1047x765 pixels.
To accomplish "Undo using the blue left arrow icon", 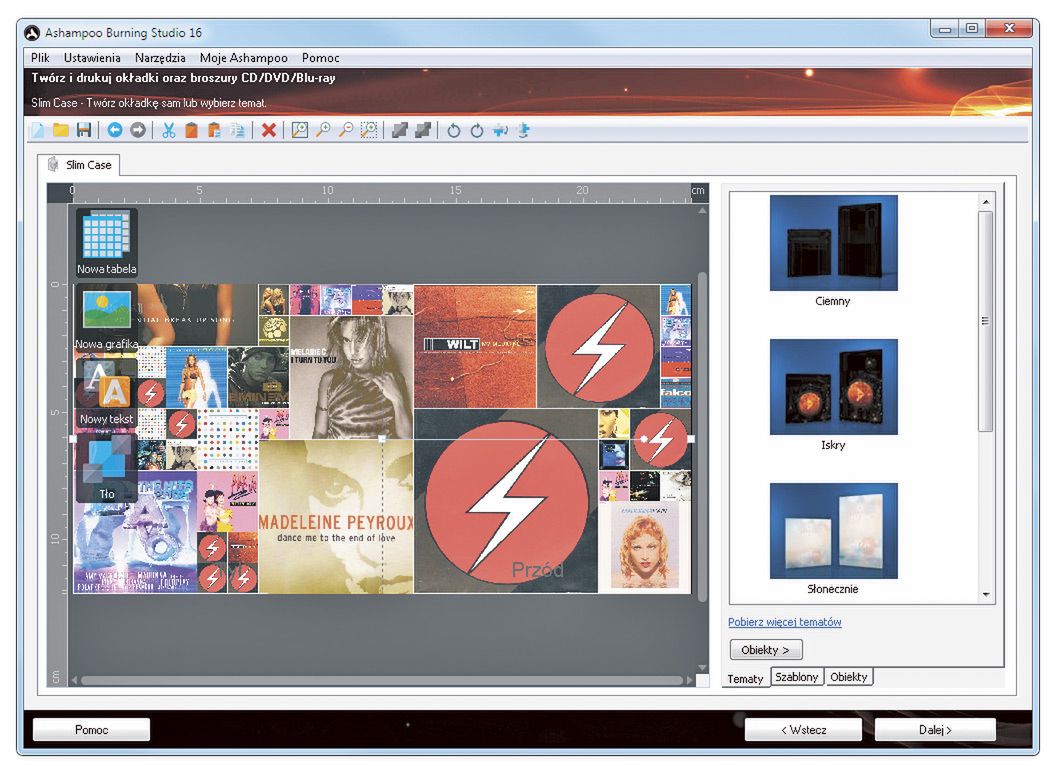I will 115,130.
